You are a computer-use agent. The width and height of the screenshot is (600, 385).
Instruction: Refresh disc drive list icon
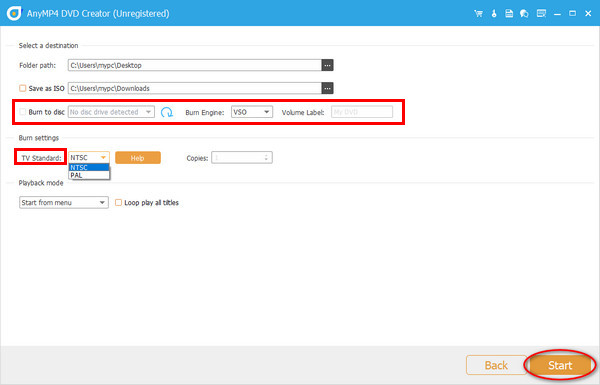[x=167, y=112]
